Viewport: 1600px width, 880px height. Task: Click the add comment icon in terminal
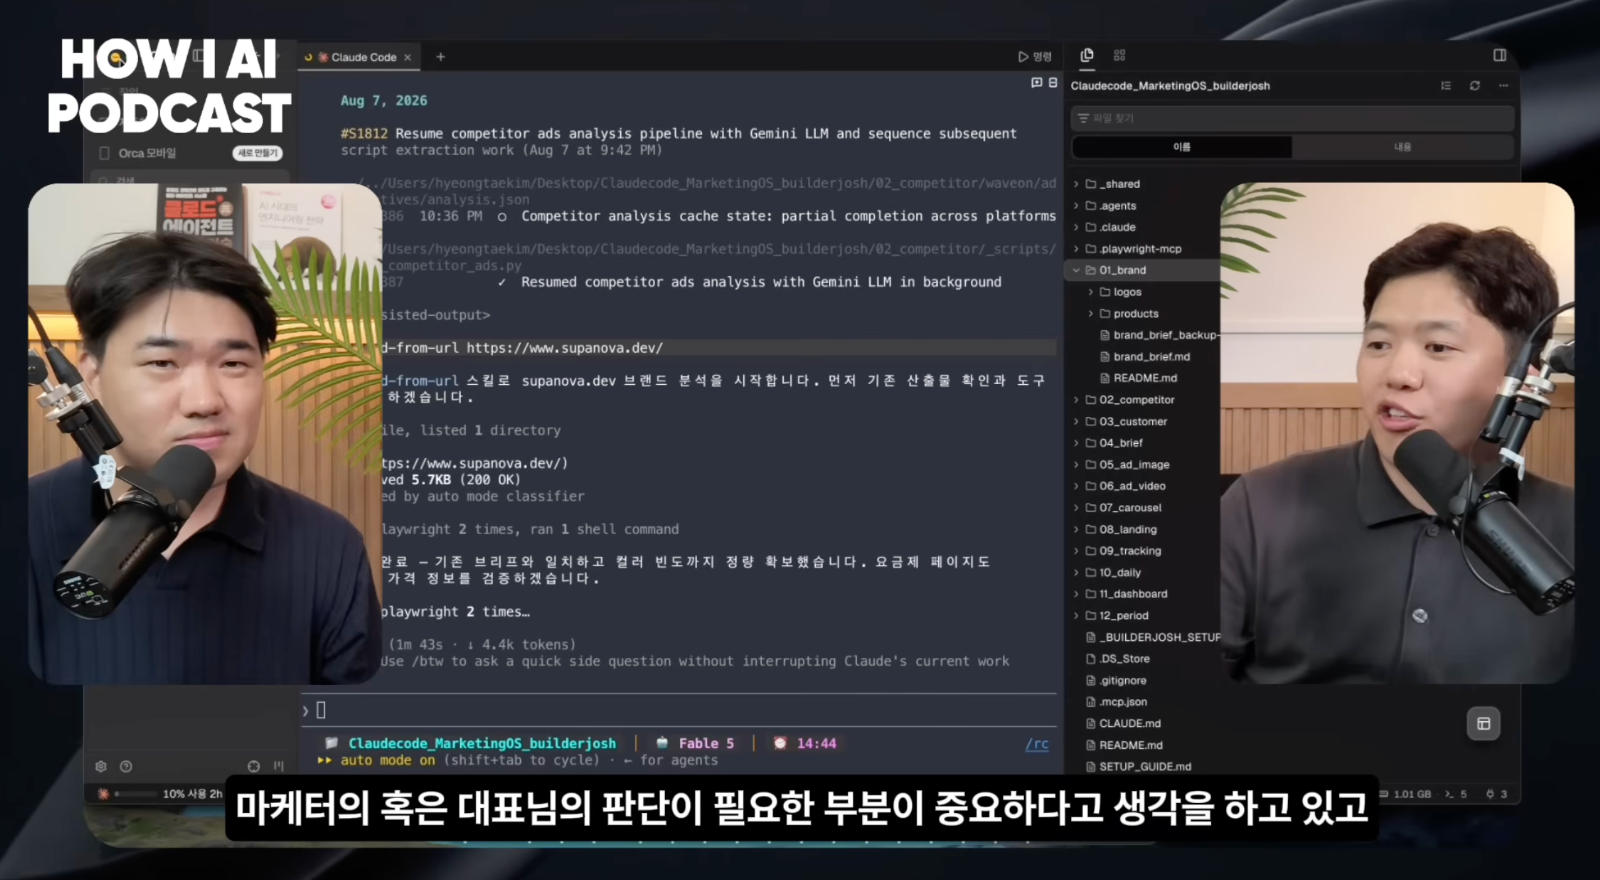tap(1037, 82)
